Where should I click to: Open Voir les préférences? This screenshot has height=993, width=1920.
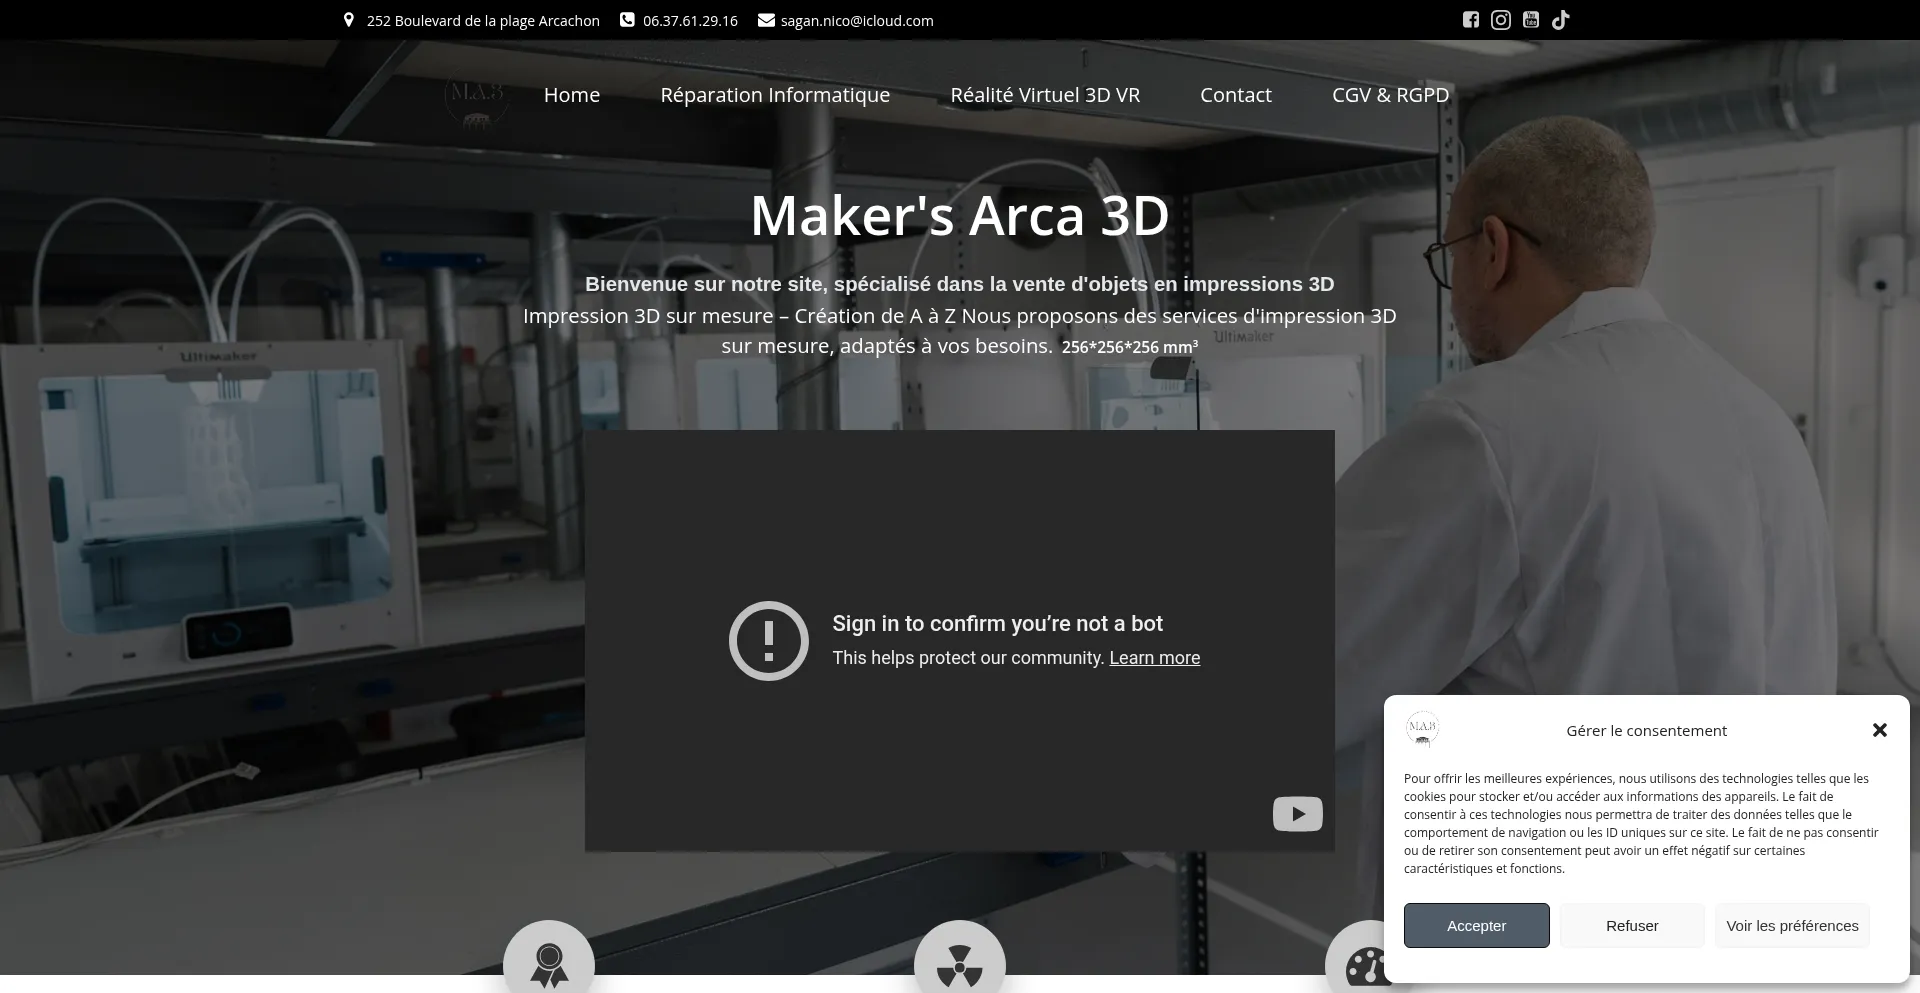pyautogui.click(x=1792, y=925)
